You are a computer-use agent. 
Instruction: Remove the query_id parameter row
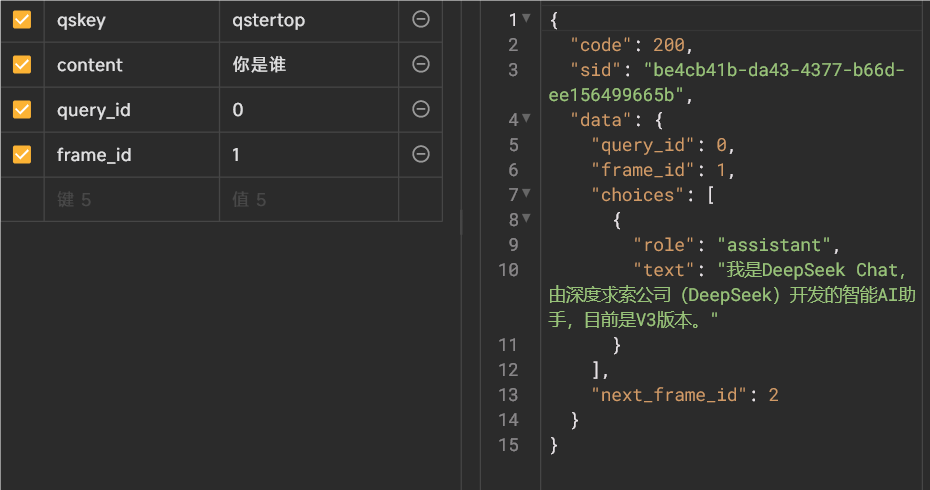(x=421, y=109)
